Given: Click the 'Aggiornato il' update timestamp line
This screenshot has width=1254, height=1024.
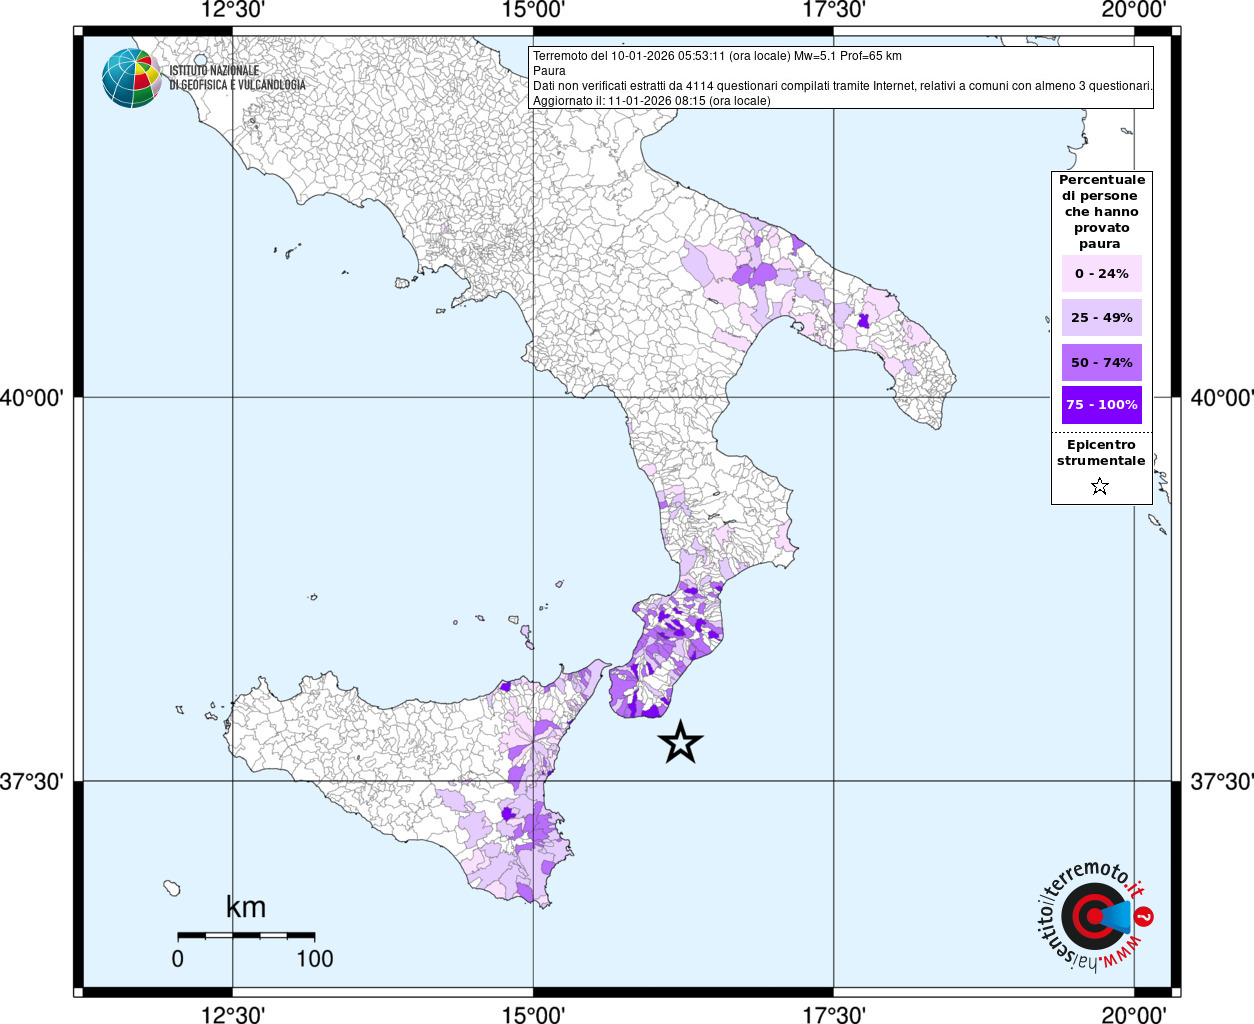Looking at the screenshot, I should [651, 101].
